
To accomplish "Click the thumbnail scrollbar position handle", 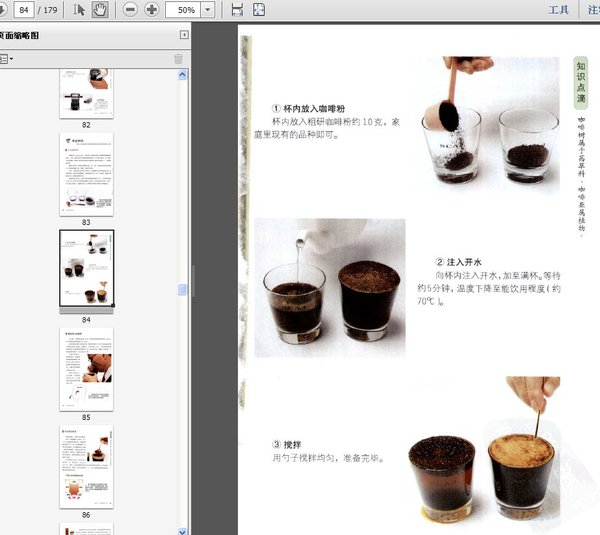I will pos(183,290).
